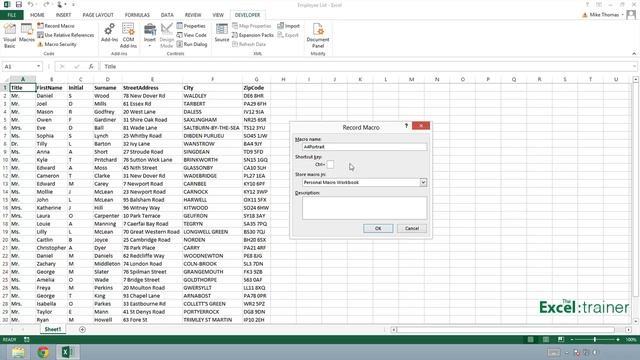Switch to Page Layout view in status bar
Image resolution: width=640 pixels, height=360 pixels.
point(546,340)
